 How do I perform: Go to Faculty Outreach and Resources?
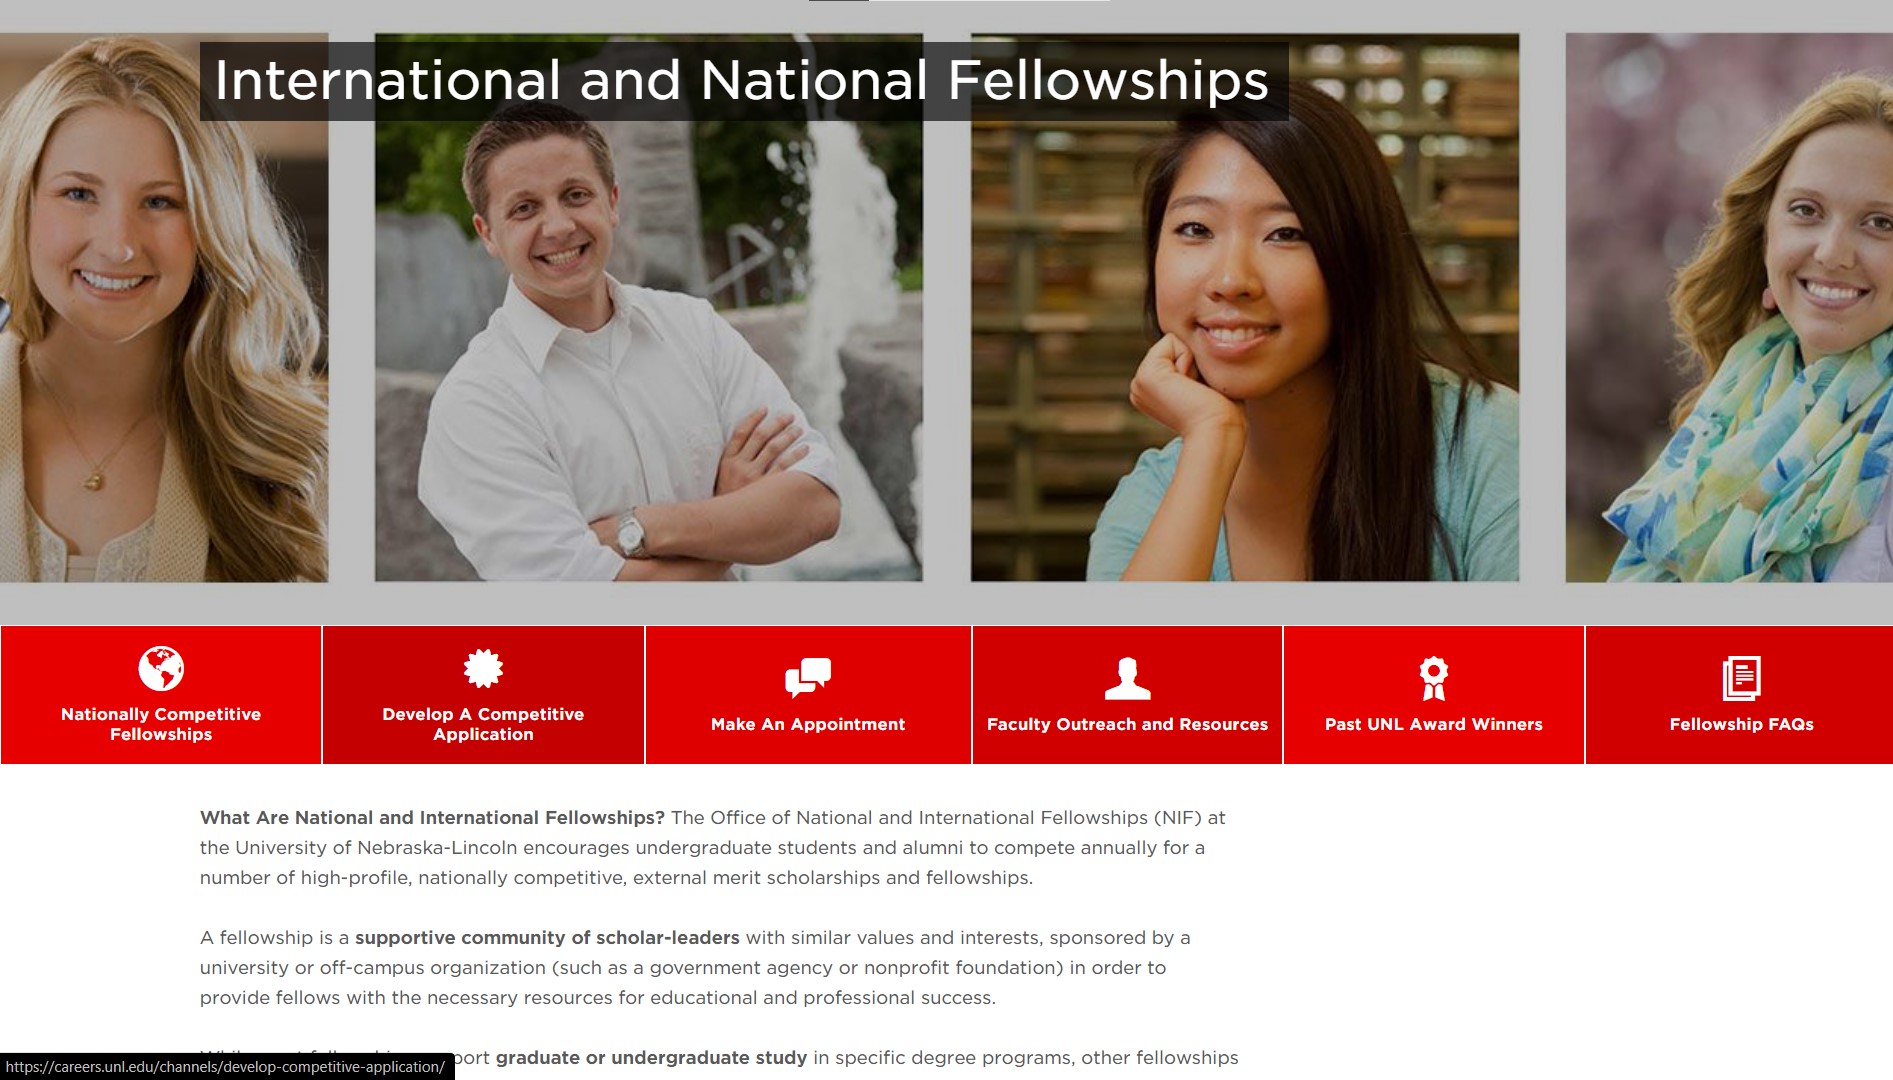(x=1127, y=724)
